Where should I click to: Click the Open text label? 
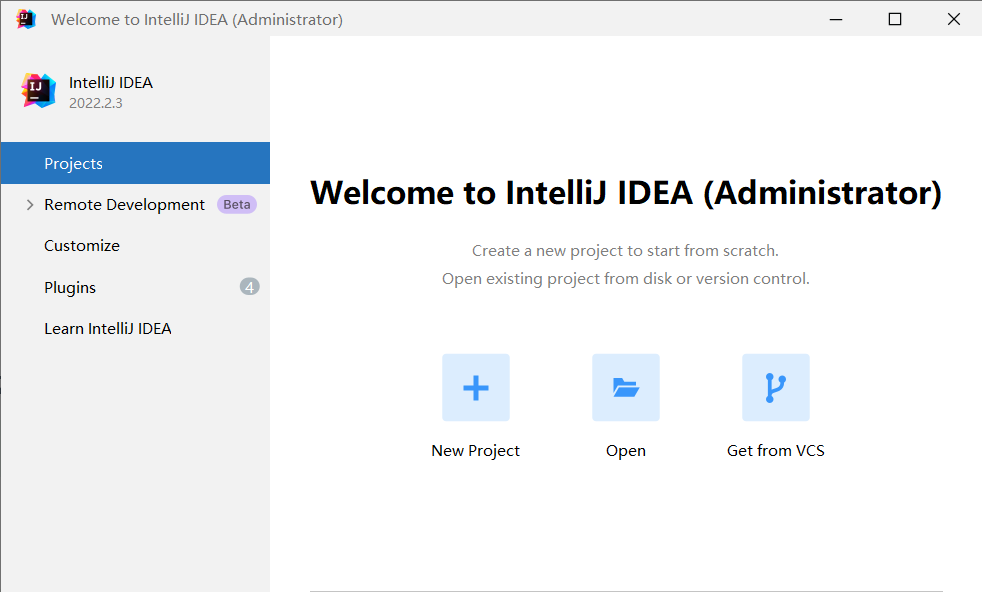(x=626, y=451)
